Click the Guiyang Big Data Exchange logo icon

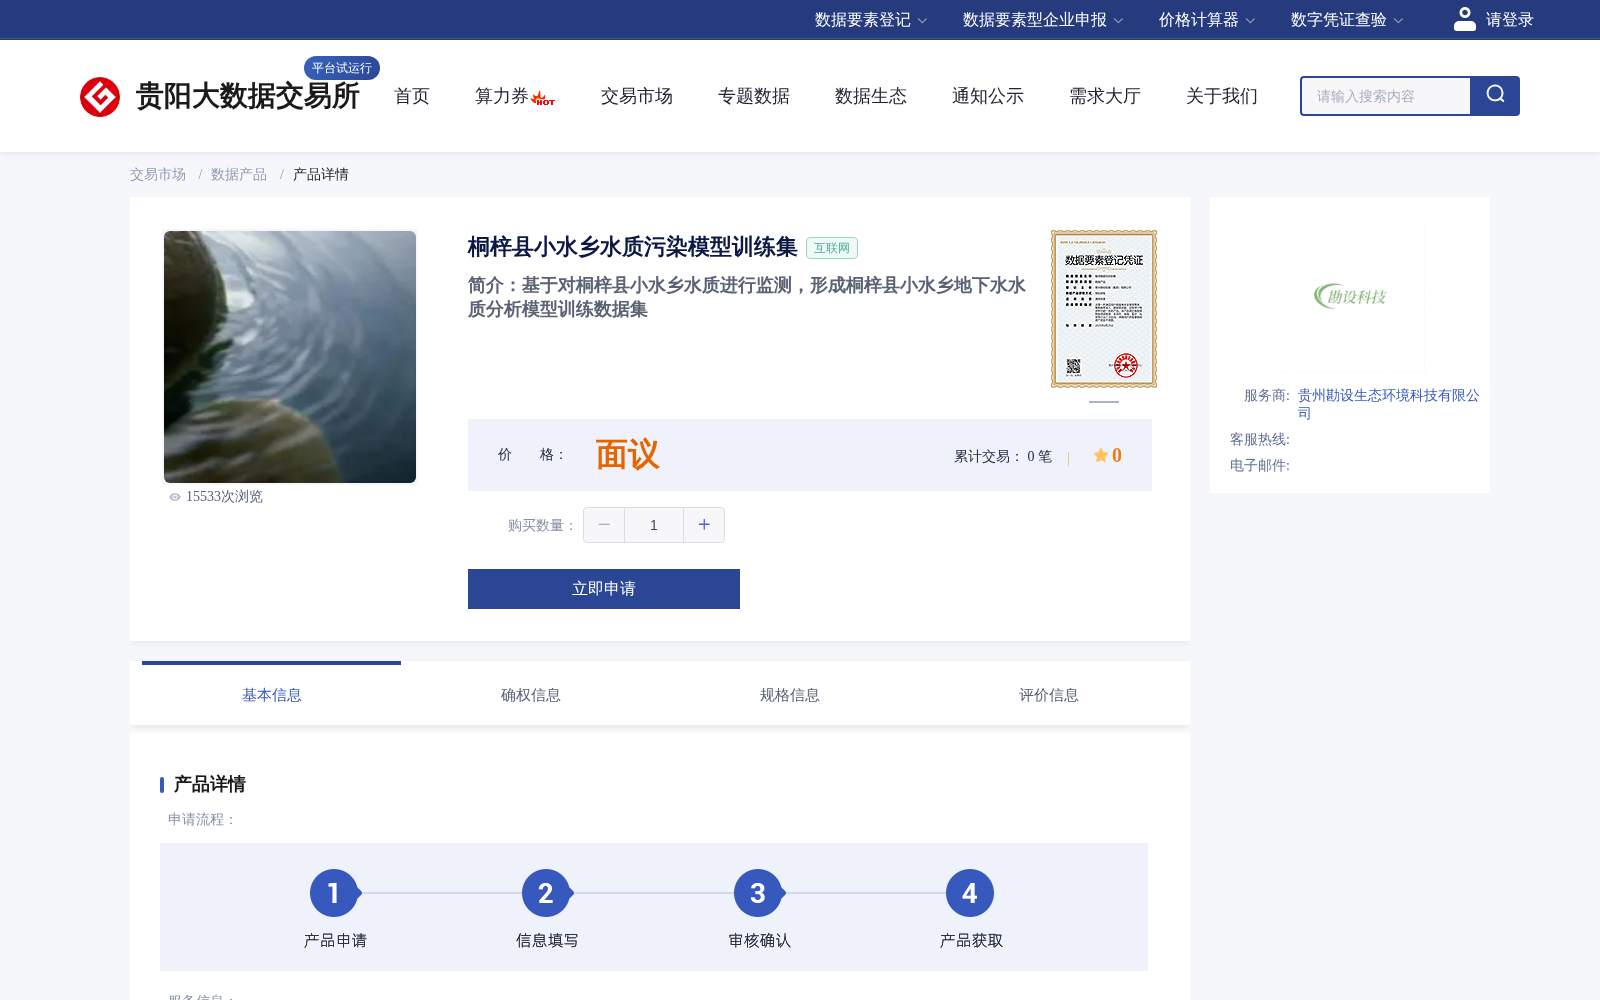coord(100,97)
